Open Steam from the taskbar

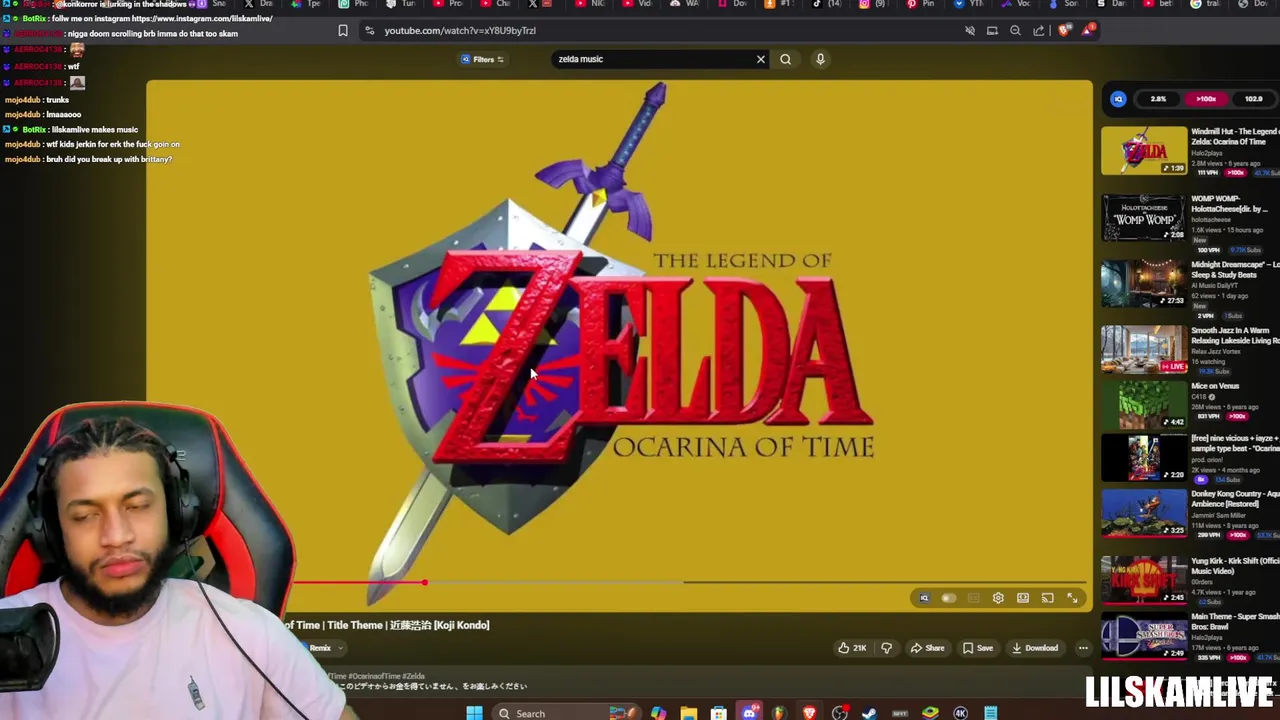pyautogui.click(x=869, y=713)
